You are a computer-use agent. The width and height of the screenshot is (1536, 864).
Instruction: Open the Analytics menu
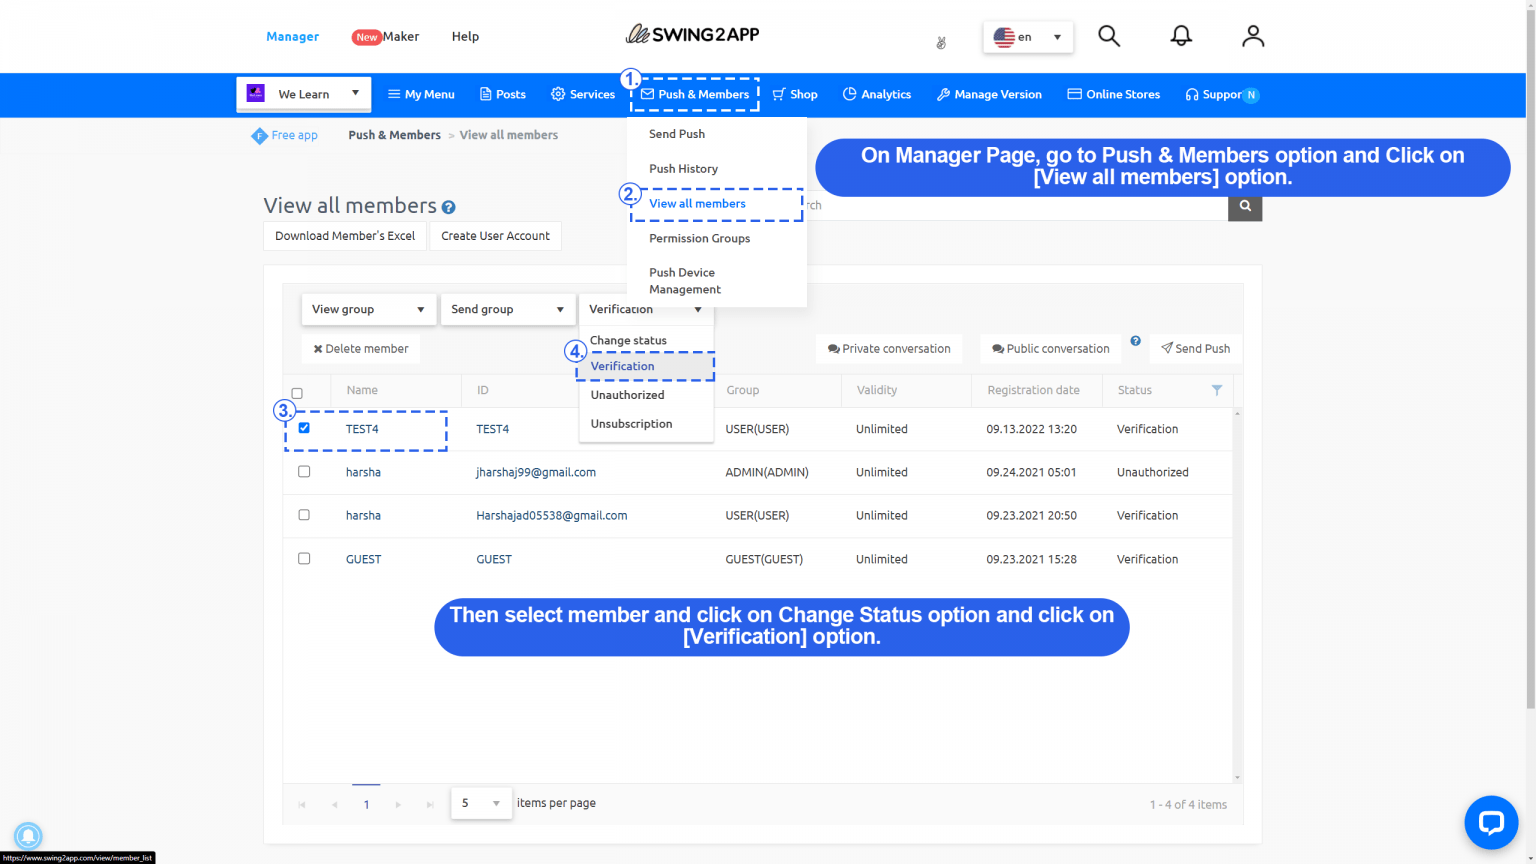click(877, 94)
